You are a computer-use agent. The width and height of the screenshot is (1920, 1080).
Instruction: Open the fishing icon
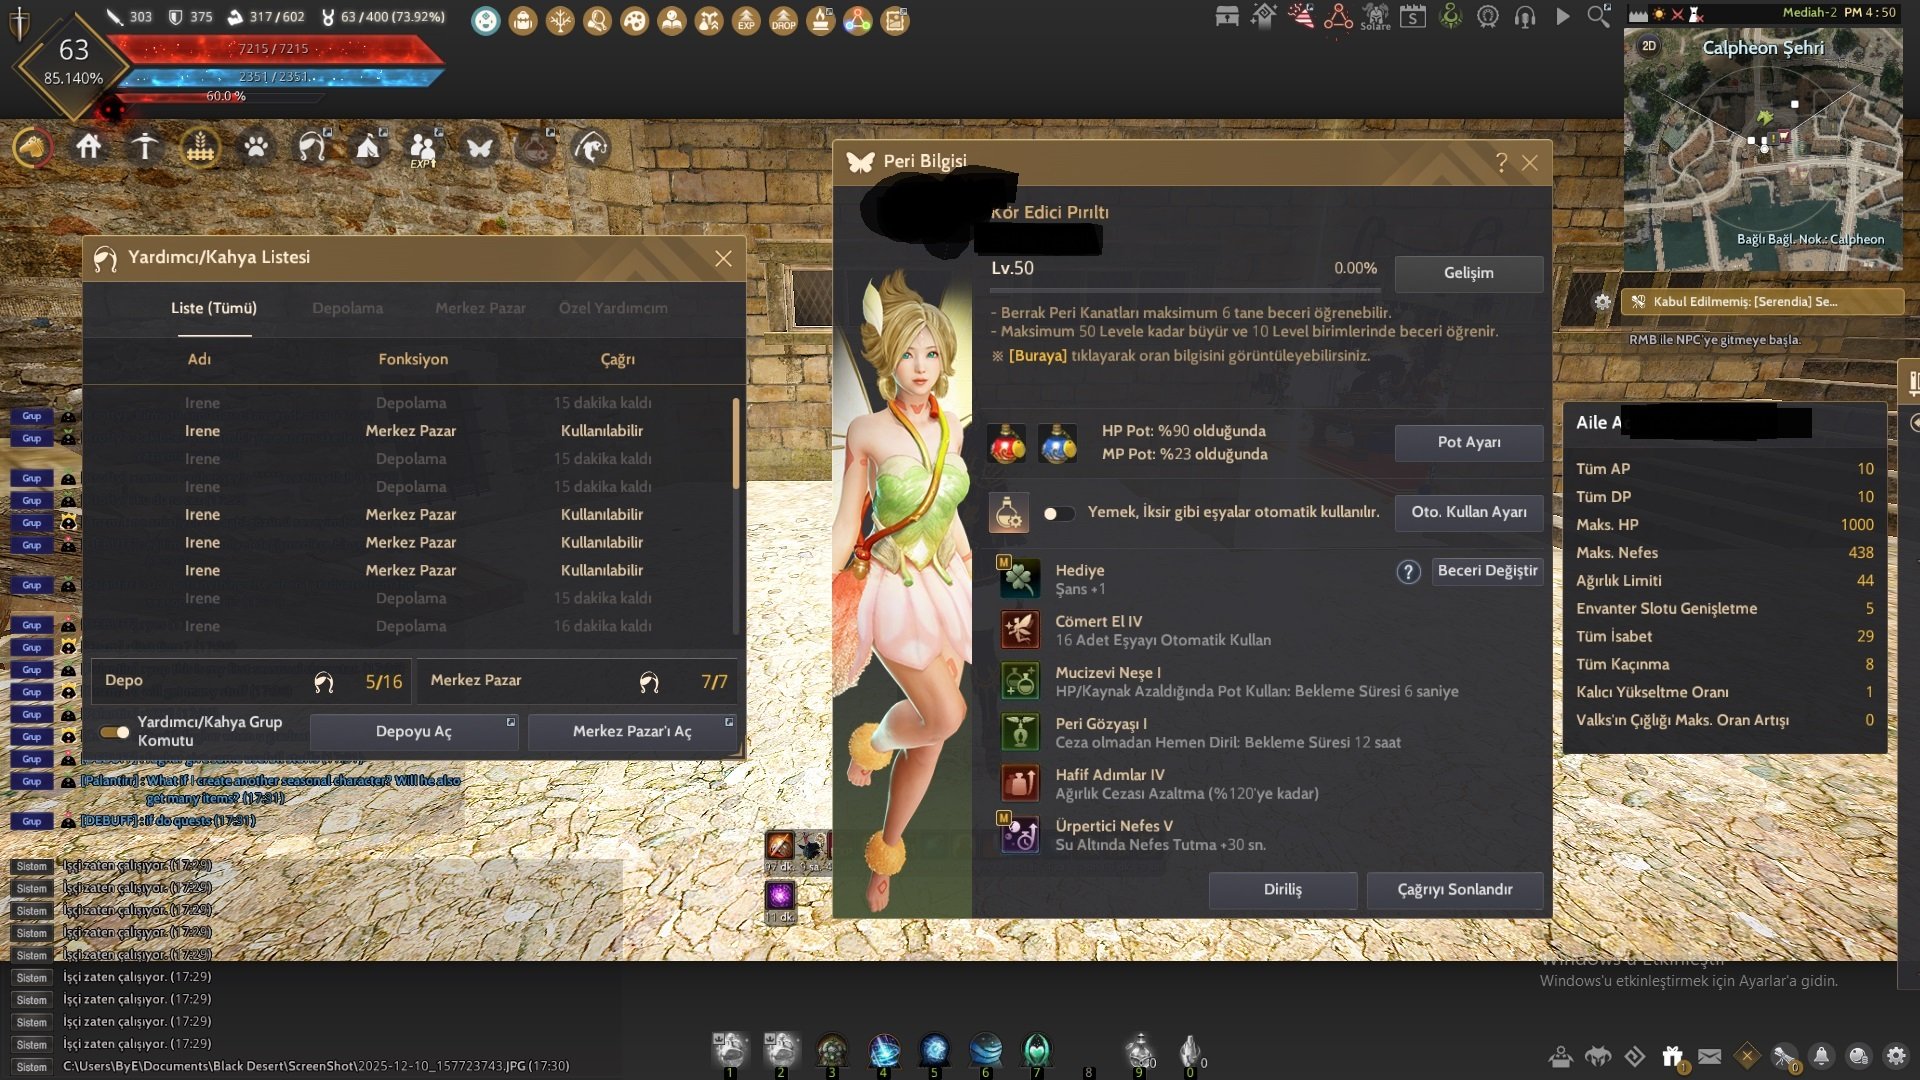click(x=591, y=148)
